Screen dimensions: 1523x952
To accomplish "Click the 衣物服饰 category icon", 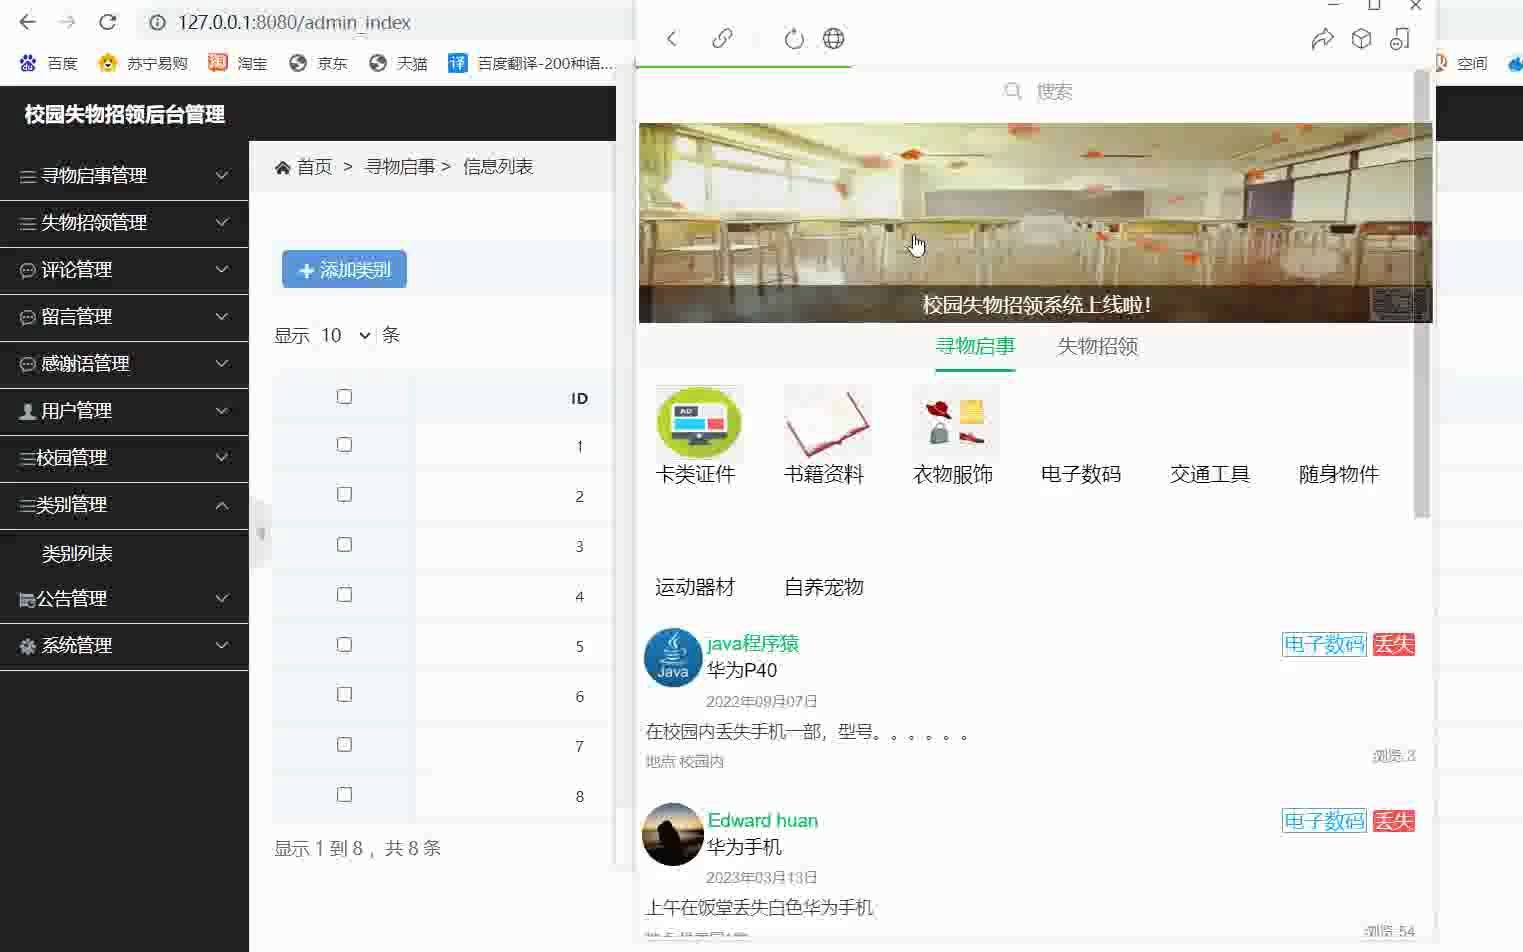I will pyautogui.click(x=954, y=422).
